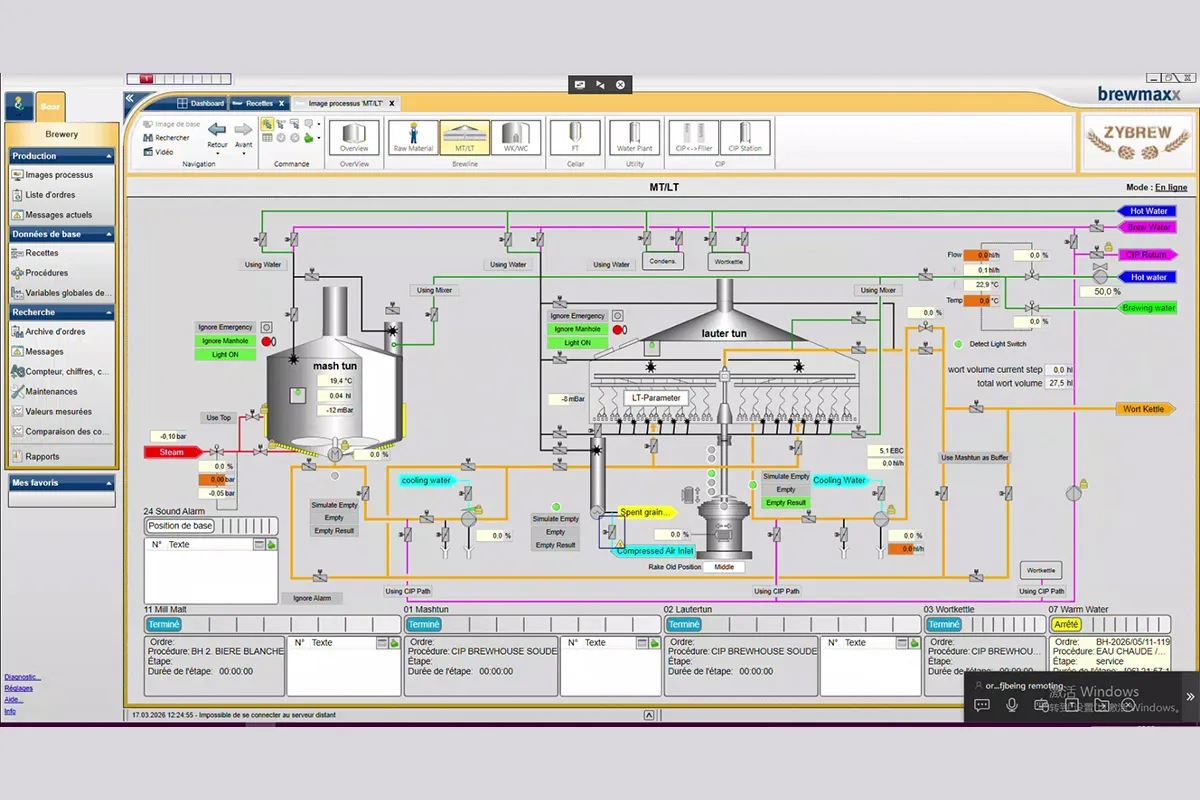Toggle mash tun Ignore Manhole

(x=227, y=341)
